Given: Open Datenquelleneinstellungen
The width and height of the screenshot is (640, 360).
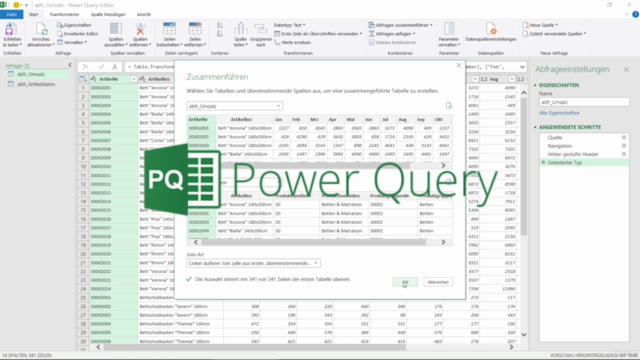Looking at the screenshot, I should 491,33.
